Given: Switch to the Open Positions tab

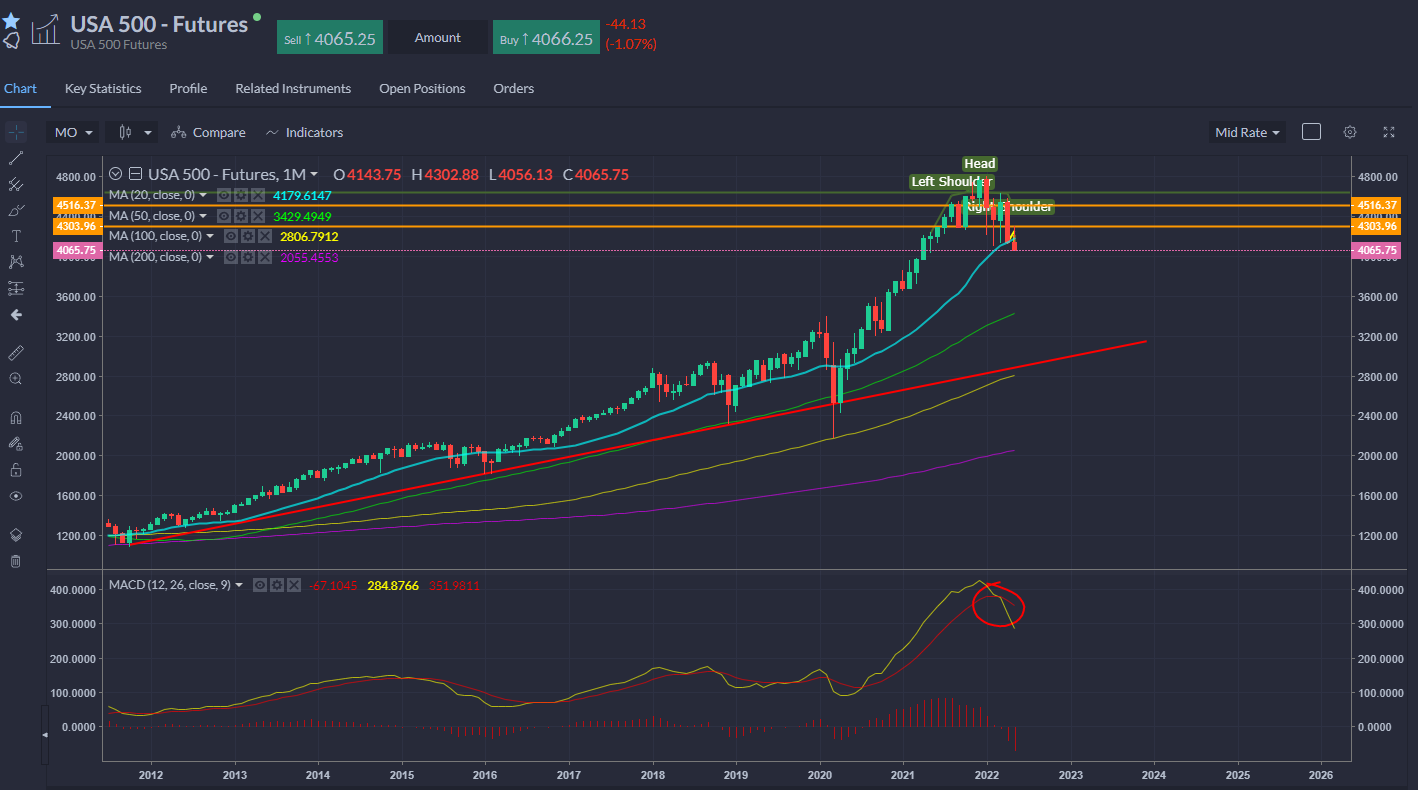Looking at the screenshot, I should (422, 88).
